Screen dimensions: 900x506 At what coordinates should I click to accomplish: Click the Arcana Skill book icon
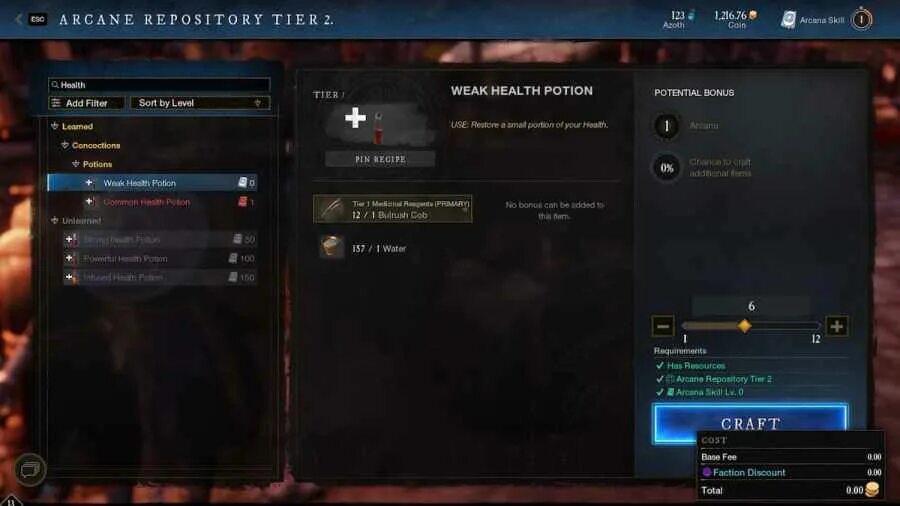point(789,20)
